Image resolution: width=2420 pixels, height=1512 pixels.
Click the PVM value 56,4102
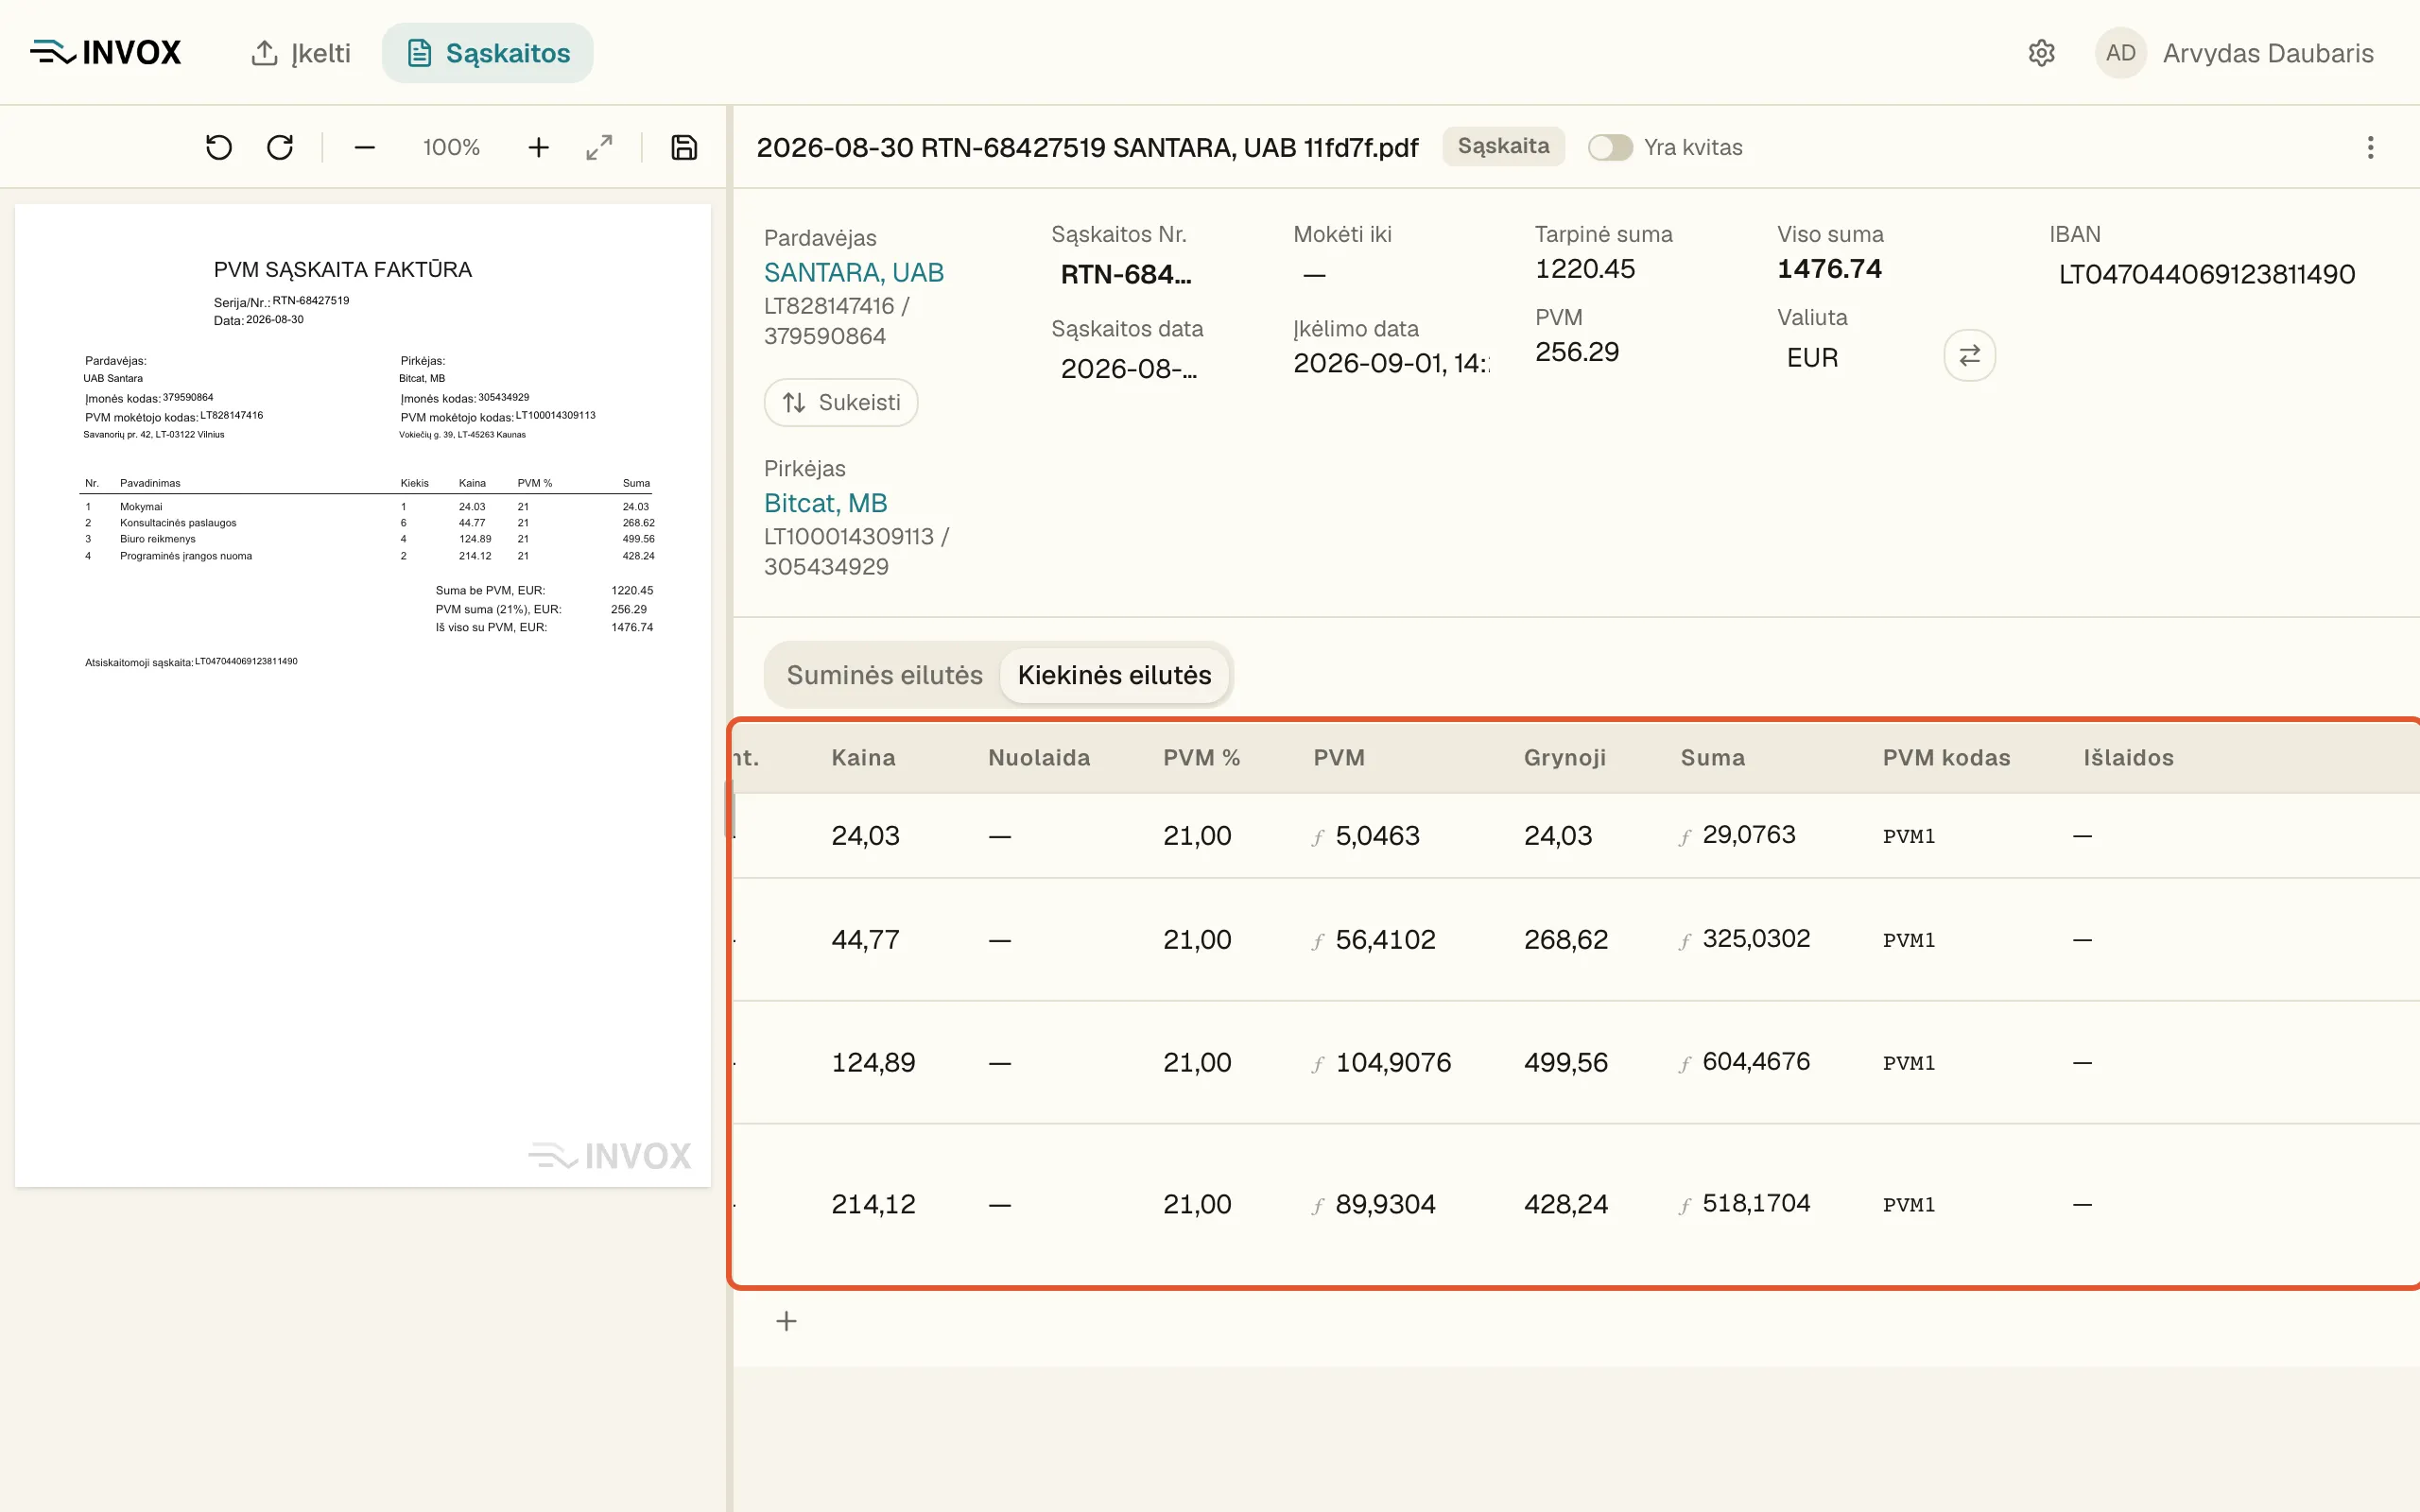[1385, 940]
